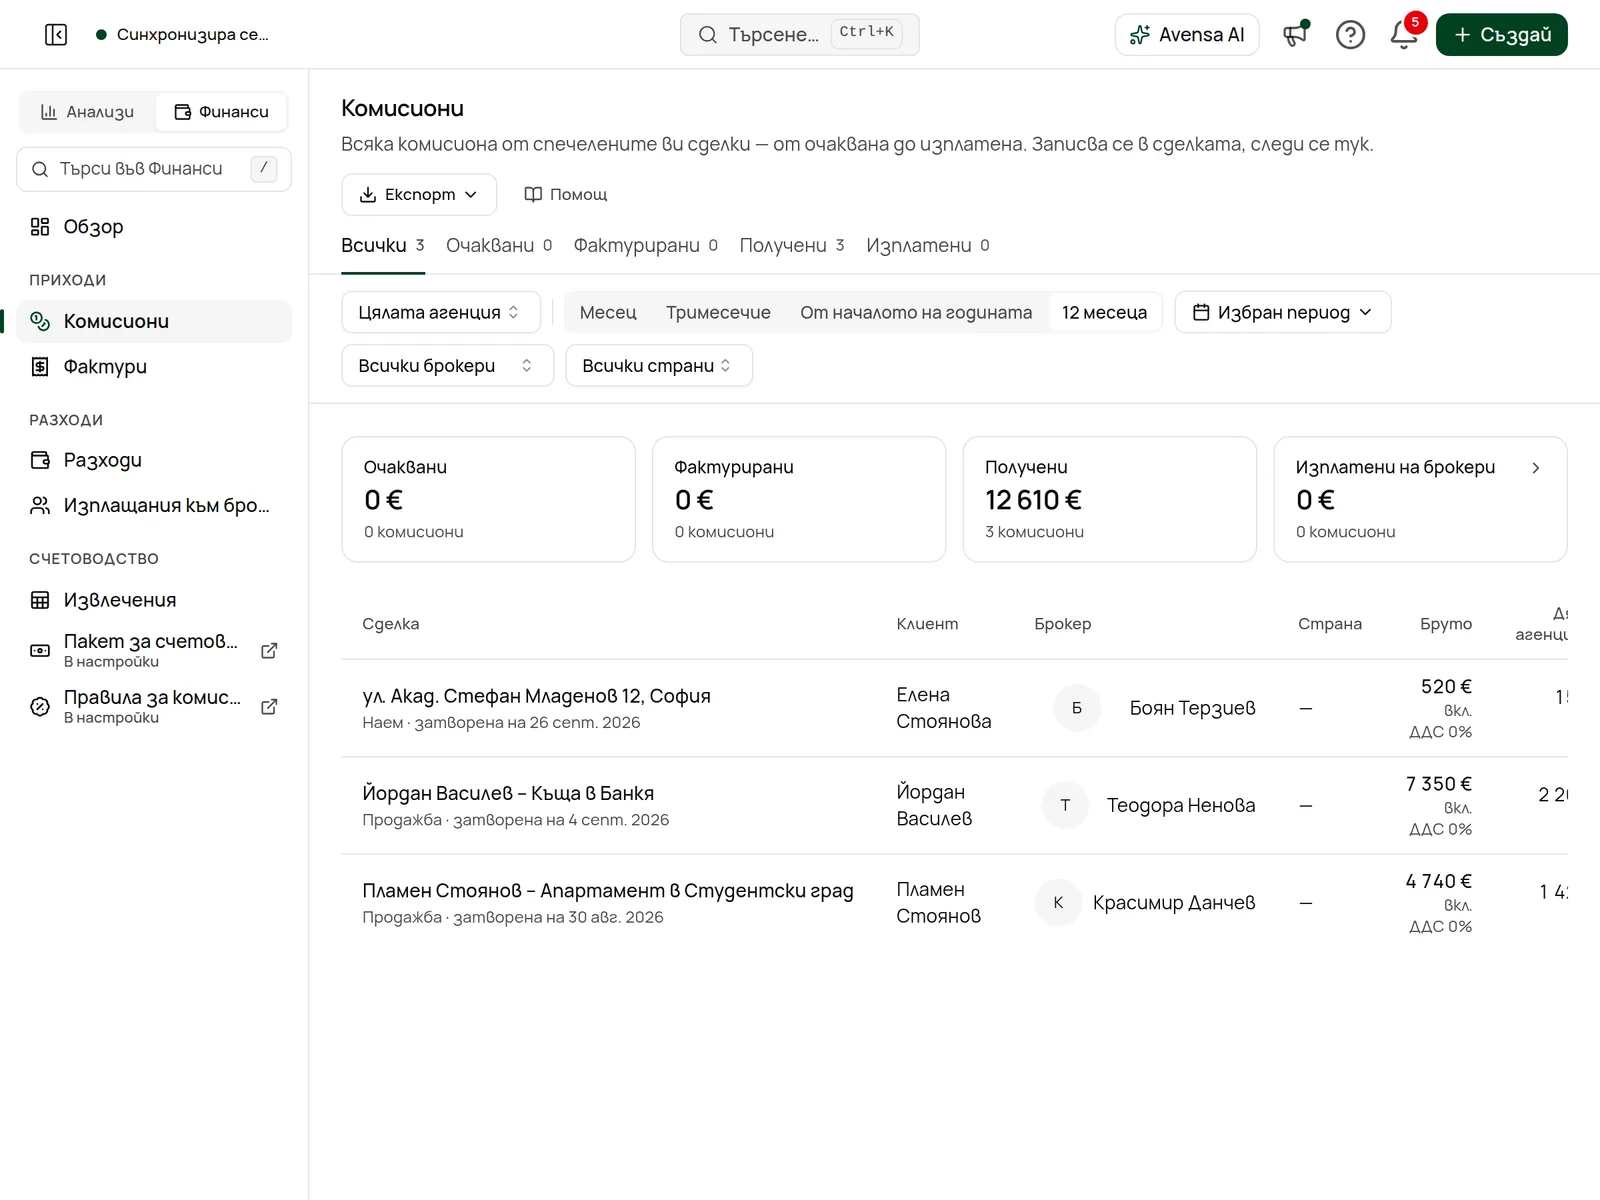Screen dimensions: 1600x1200
Task: Select the Получени tab
Action: click(x=792, y=246)
